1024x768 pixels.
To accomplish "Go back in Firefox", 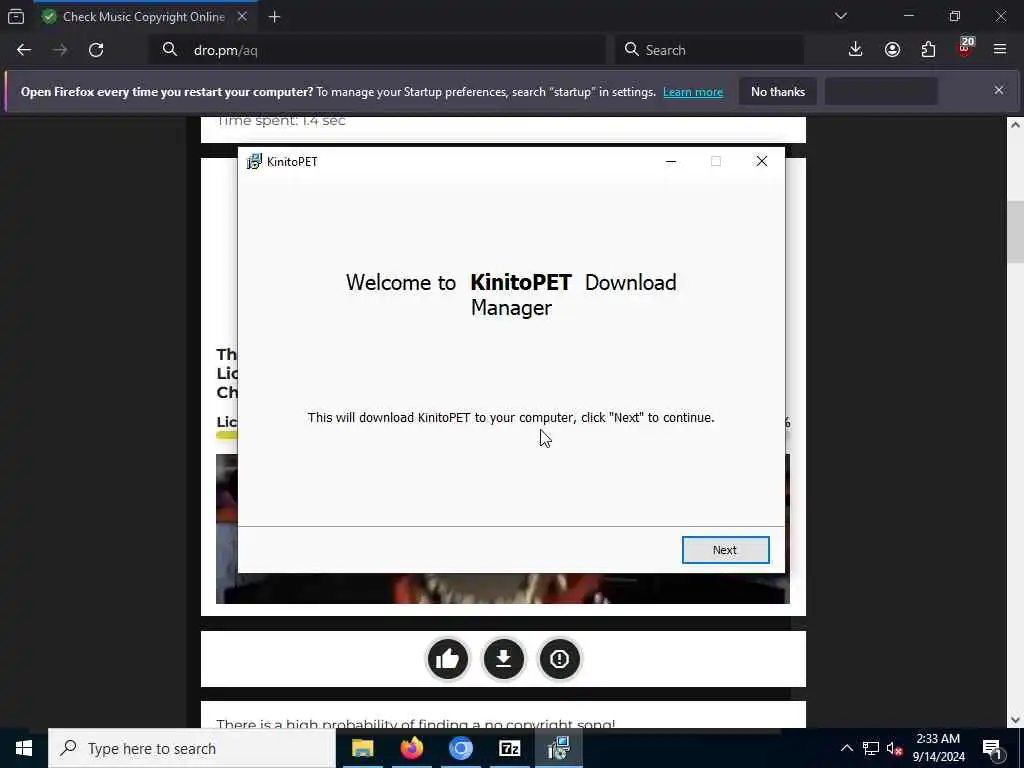I will point(24,50).
